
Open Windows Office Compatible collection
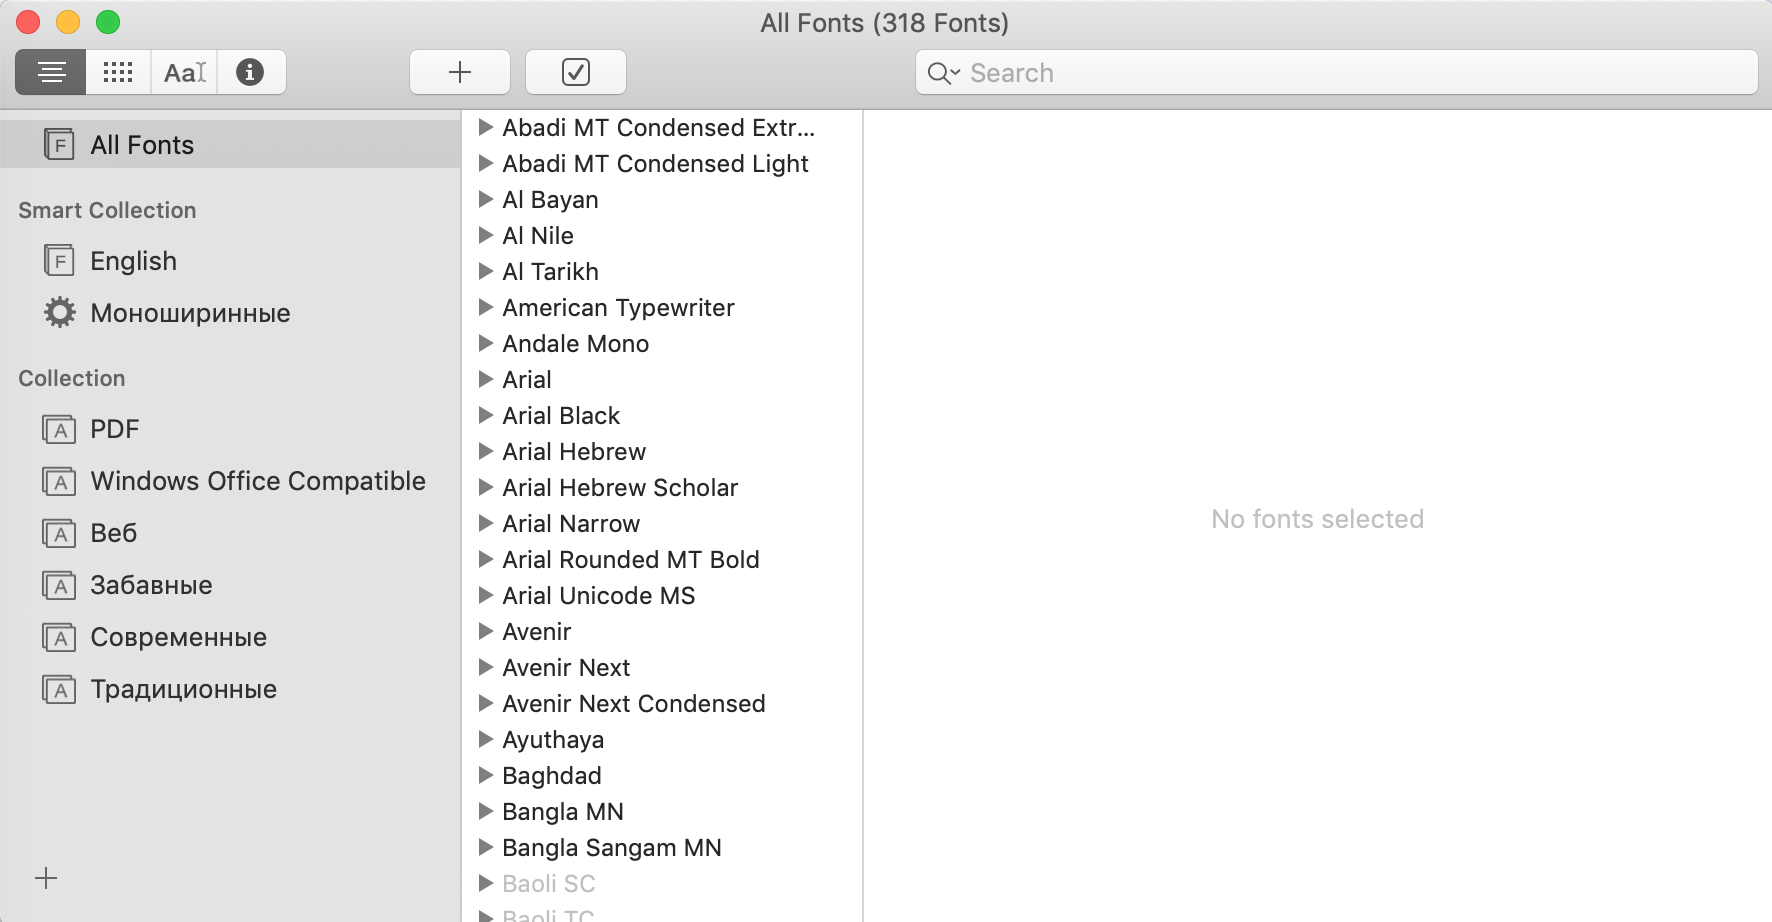230,481
